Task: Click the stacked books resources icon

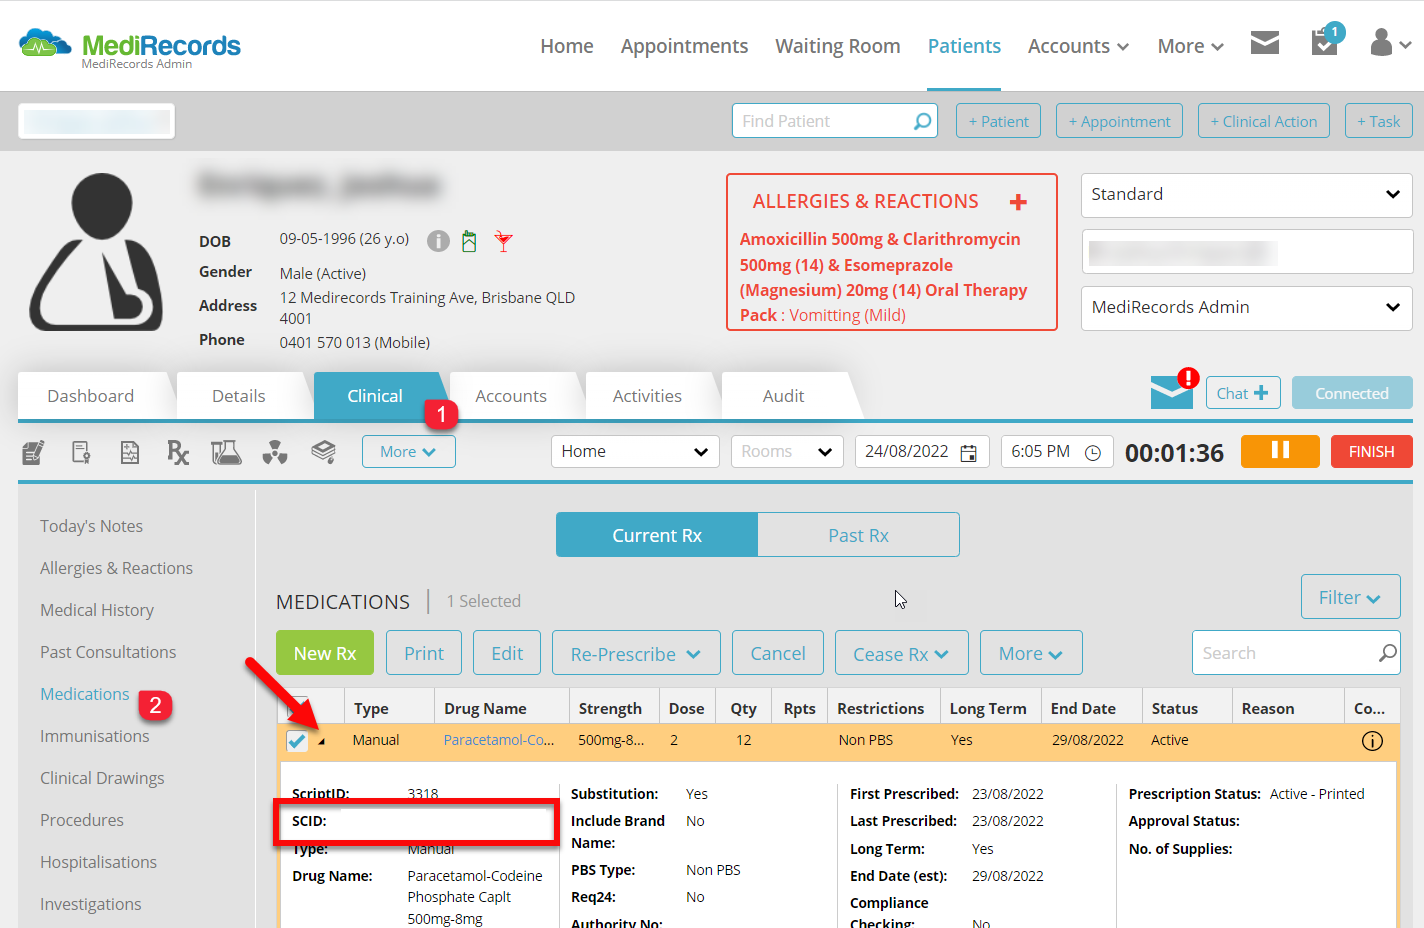Action: coord(323,452)
